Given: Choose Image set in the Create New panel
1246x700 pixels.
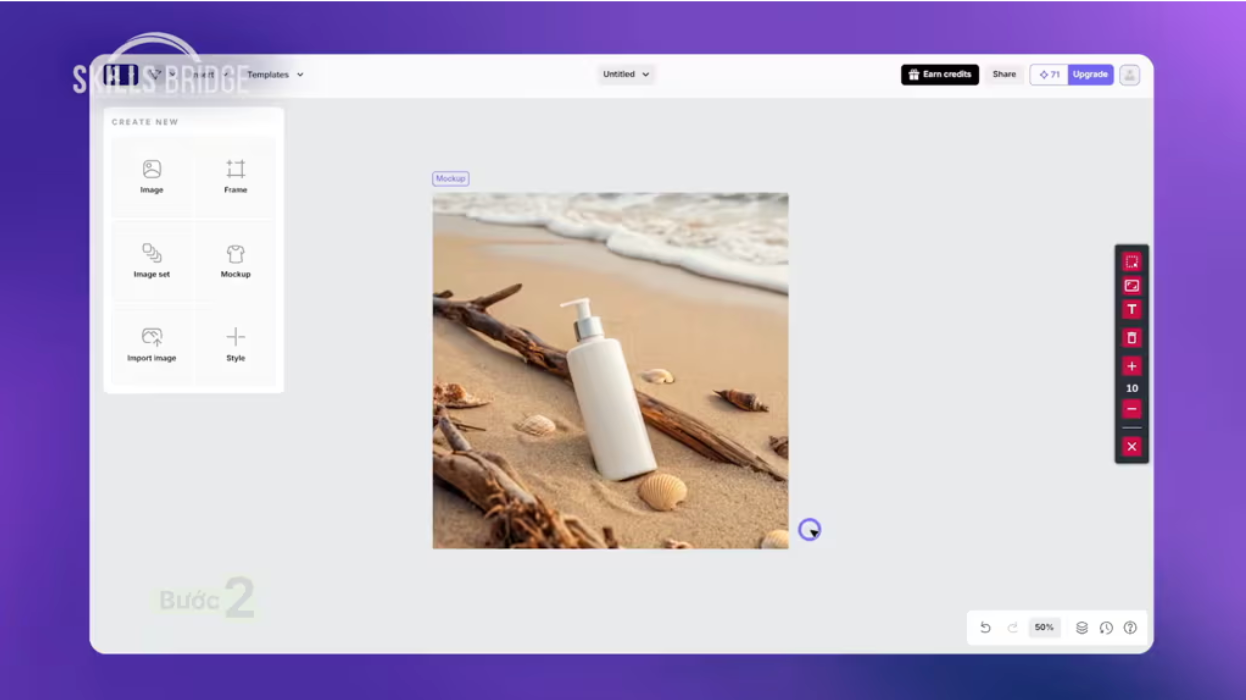Looking at the screenshot, I should point(152,260).
